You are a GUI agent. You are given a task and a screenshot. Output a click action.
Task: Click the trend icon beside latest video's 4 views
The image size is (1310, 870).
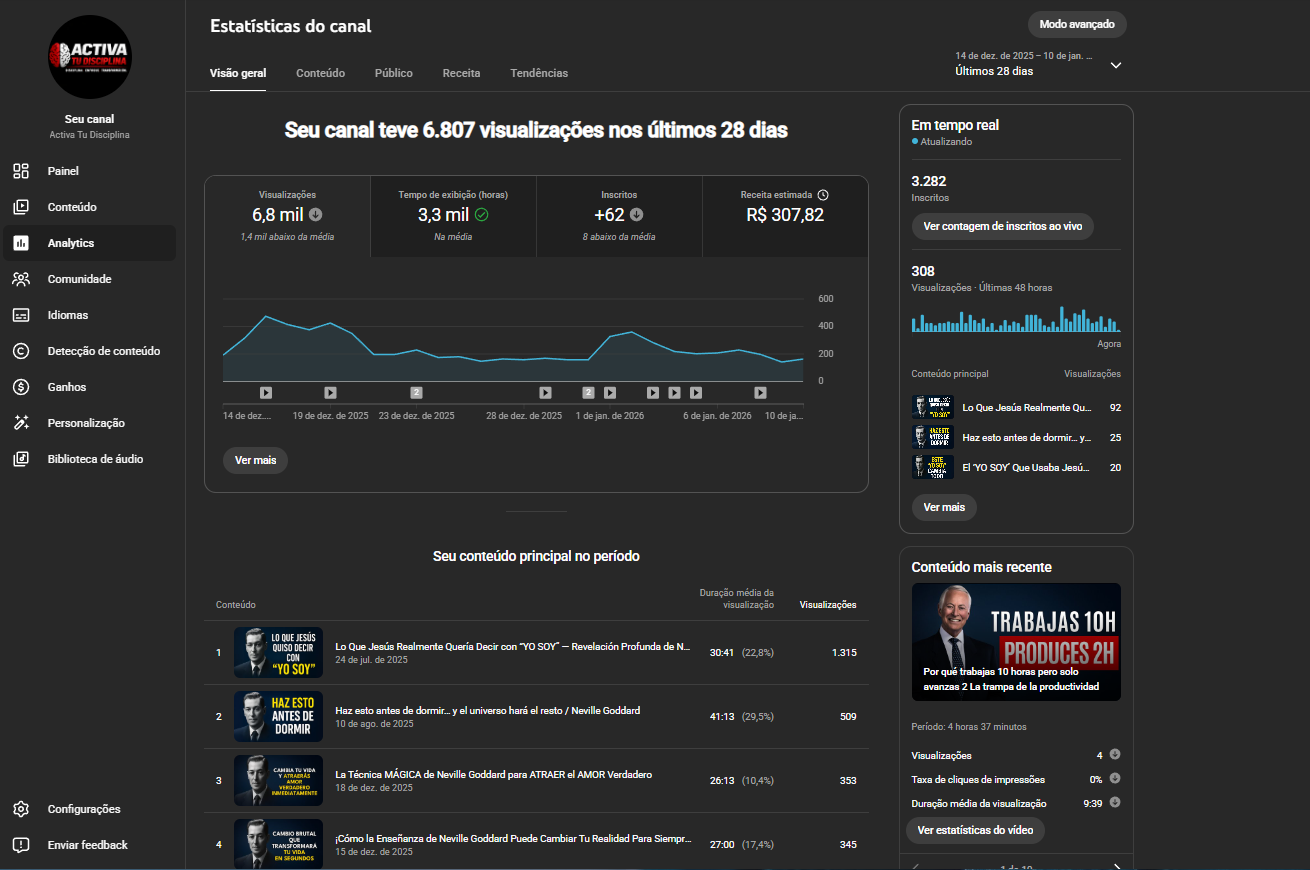tap(1115, 755)
